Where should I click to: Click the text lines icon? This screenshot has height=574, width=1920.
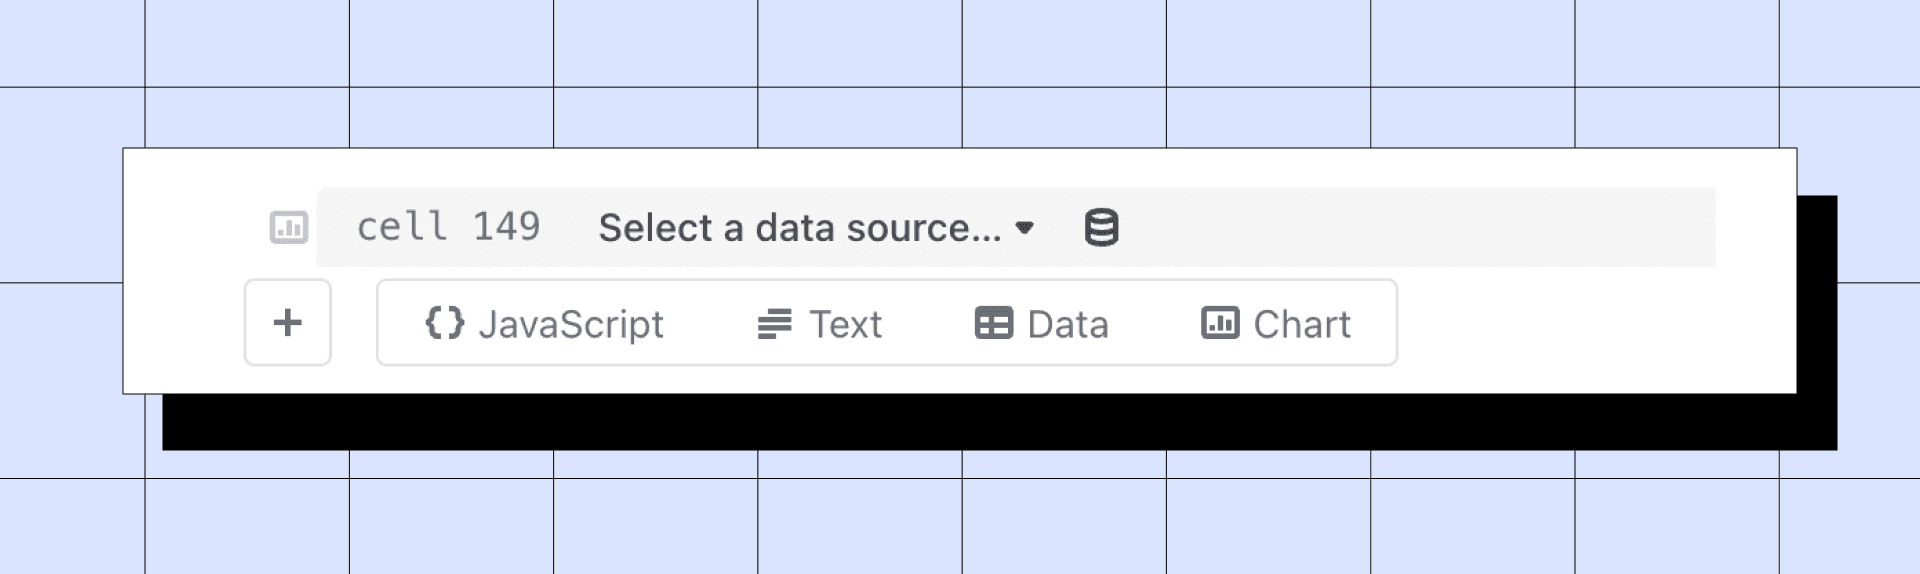(774, 324)
